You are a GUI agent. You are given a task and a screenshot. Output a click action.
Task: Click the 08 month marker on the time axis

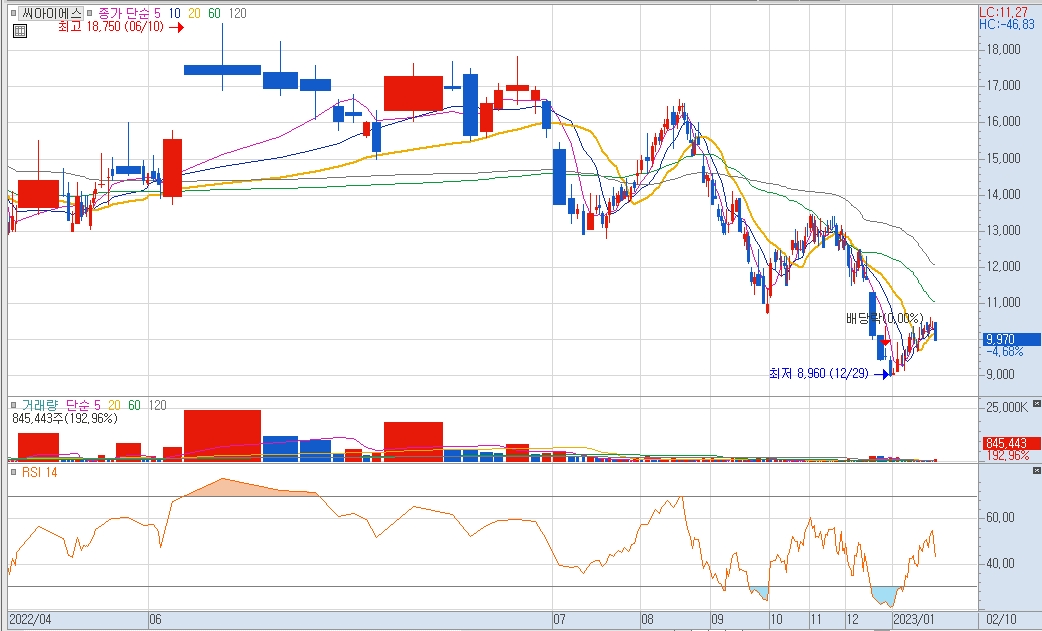(x=647, y=620)
